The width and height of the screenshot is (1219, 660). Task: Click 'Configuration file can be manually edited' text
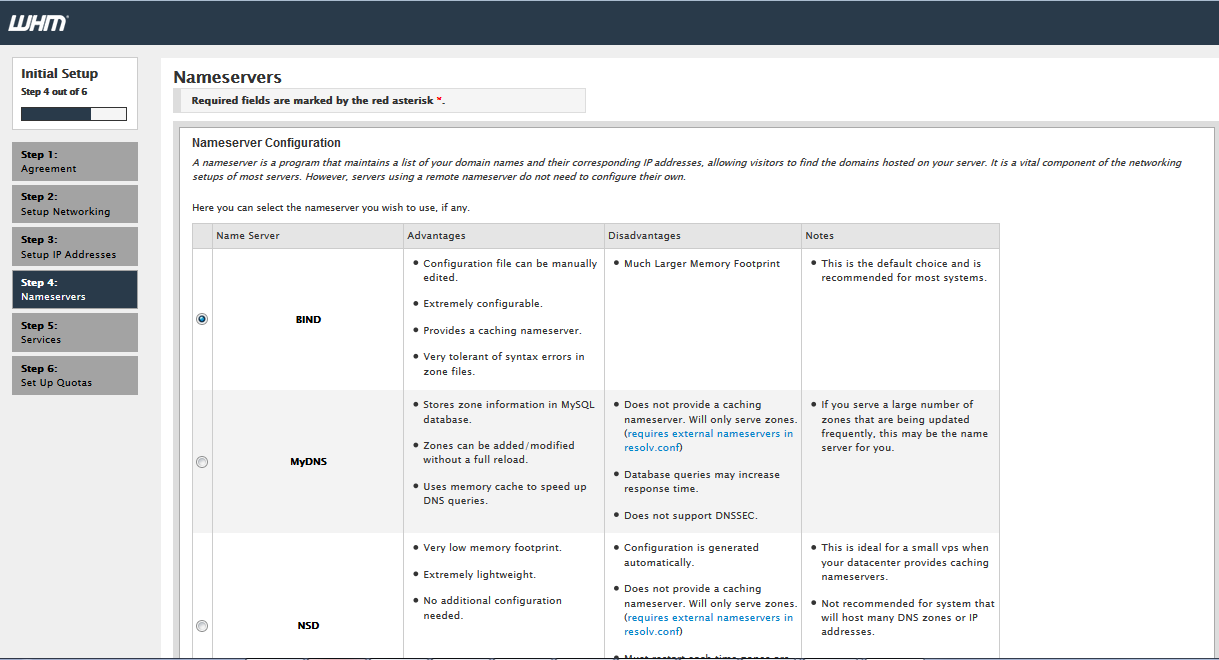(510, 271)
